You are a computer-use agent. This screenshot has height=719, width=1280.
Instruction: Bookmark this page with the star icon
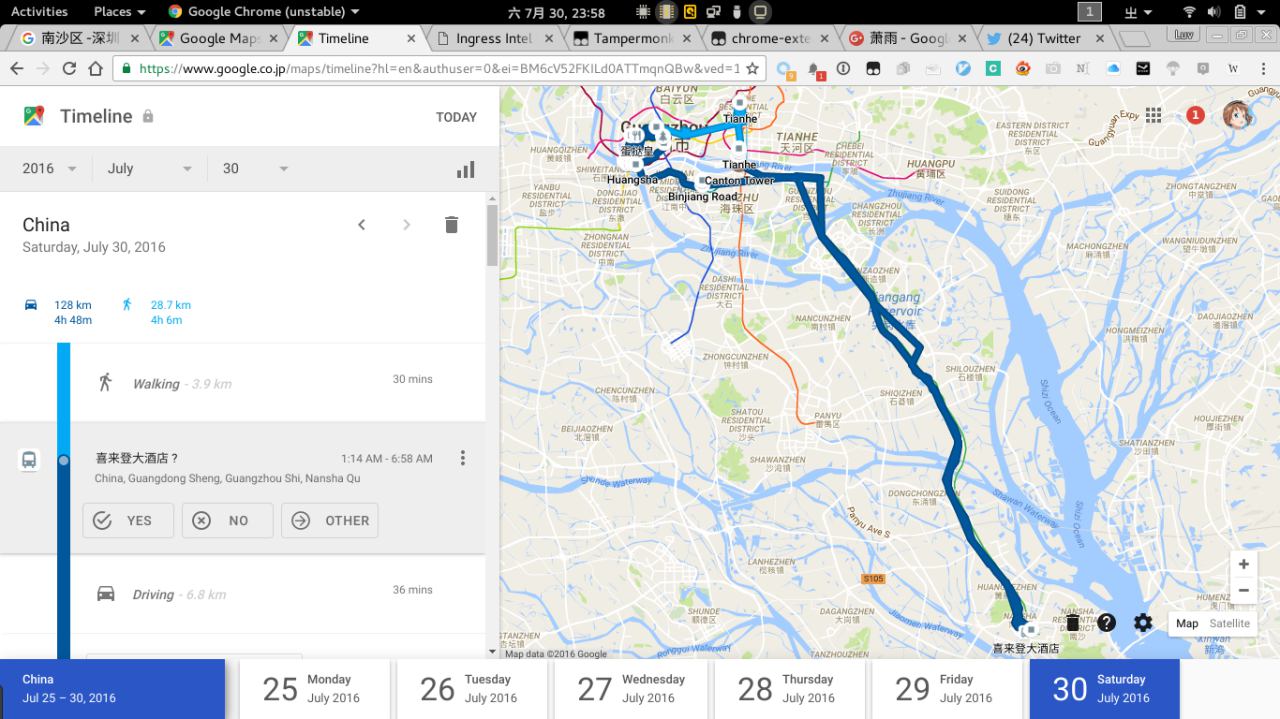pyautogui.click(x=752, y=69)
